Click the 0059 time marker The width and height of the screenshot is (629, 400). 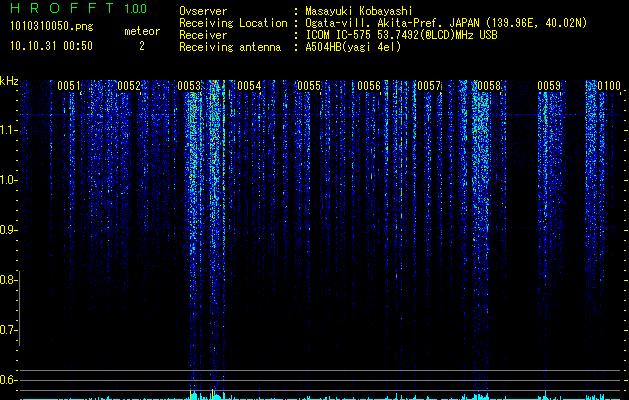click(549, 86)
